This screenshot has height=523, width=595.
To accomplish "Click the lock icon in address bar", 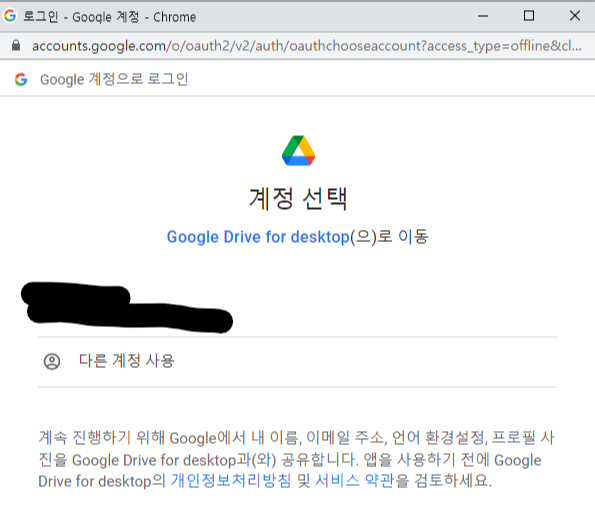I will [x=16, y=45].
